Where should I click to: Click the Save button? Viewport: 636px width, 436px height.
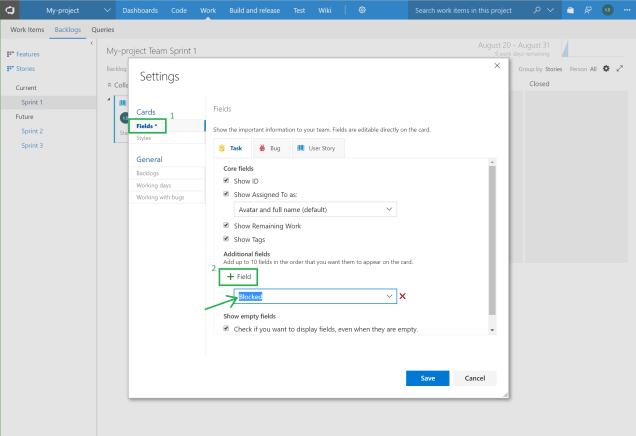tap(427, 378)
